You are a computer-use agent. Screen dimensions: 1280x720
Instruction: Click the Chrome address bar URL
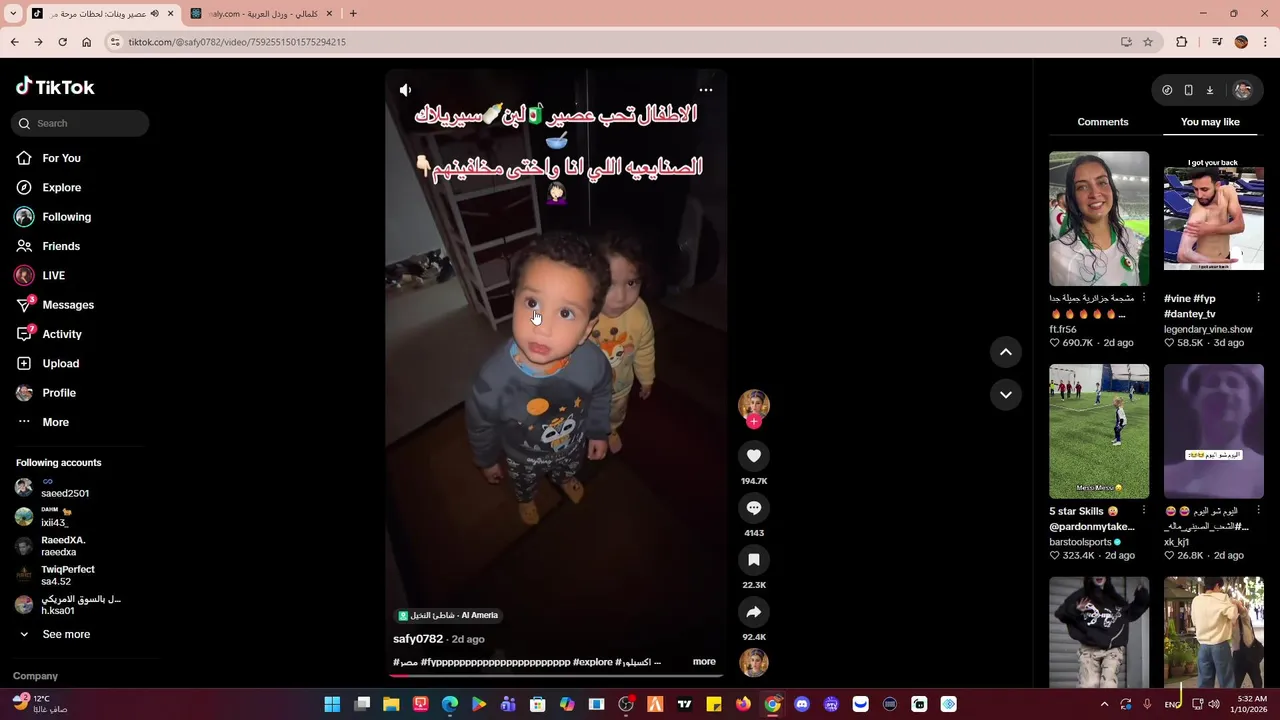pyautogui.click(x=237, y=42)
